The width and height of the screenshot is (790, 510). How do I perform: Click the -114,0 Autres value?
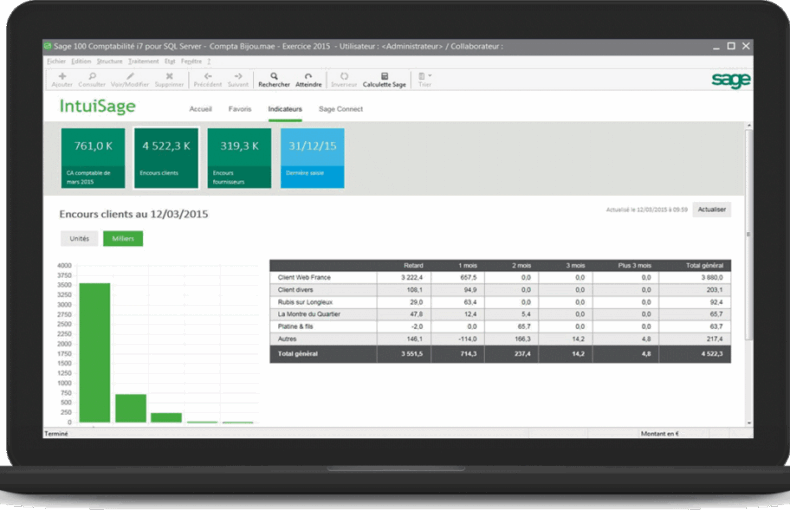pyautogui.click(x=468, y=339)
